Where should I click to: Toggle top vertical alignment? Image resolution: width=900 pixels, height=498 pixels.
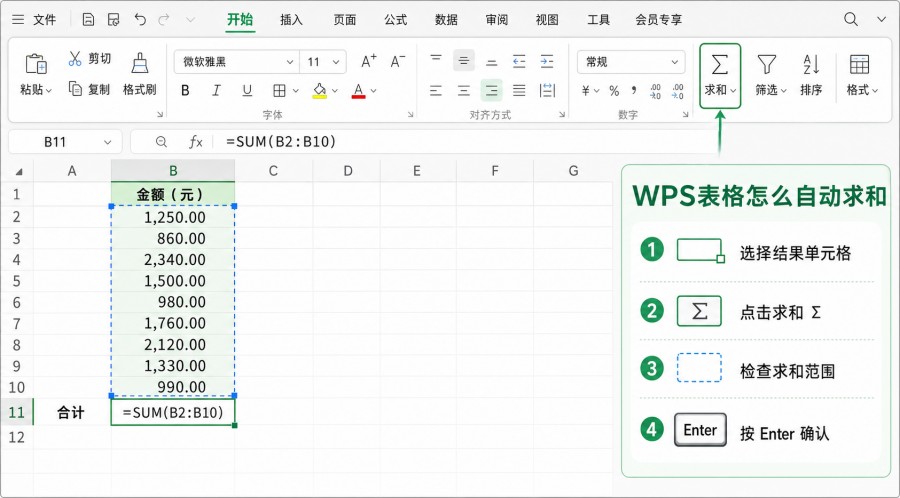point(436,61)
